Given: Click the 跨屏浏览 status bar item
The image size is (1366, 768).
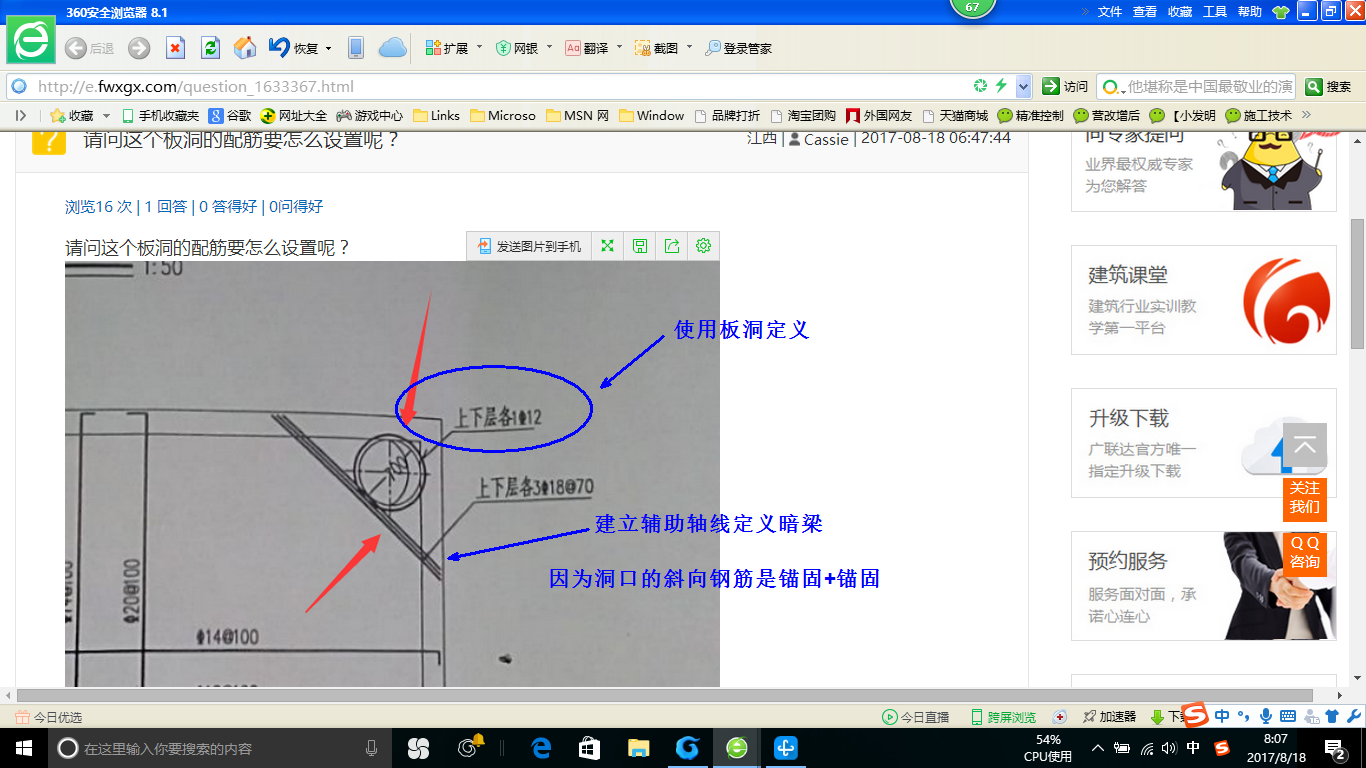Looking at the screenshot, I should pyautogui.click(x=1003, y=717).
